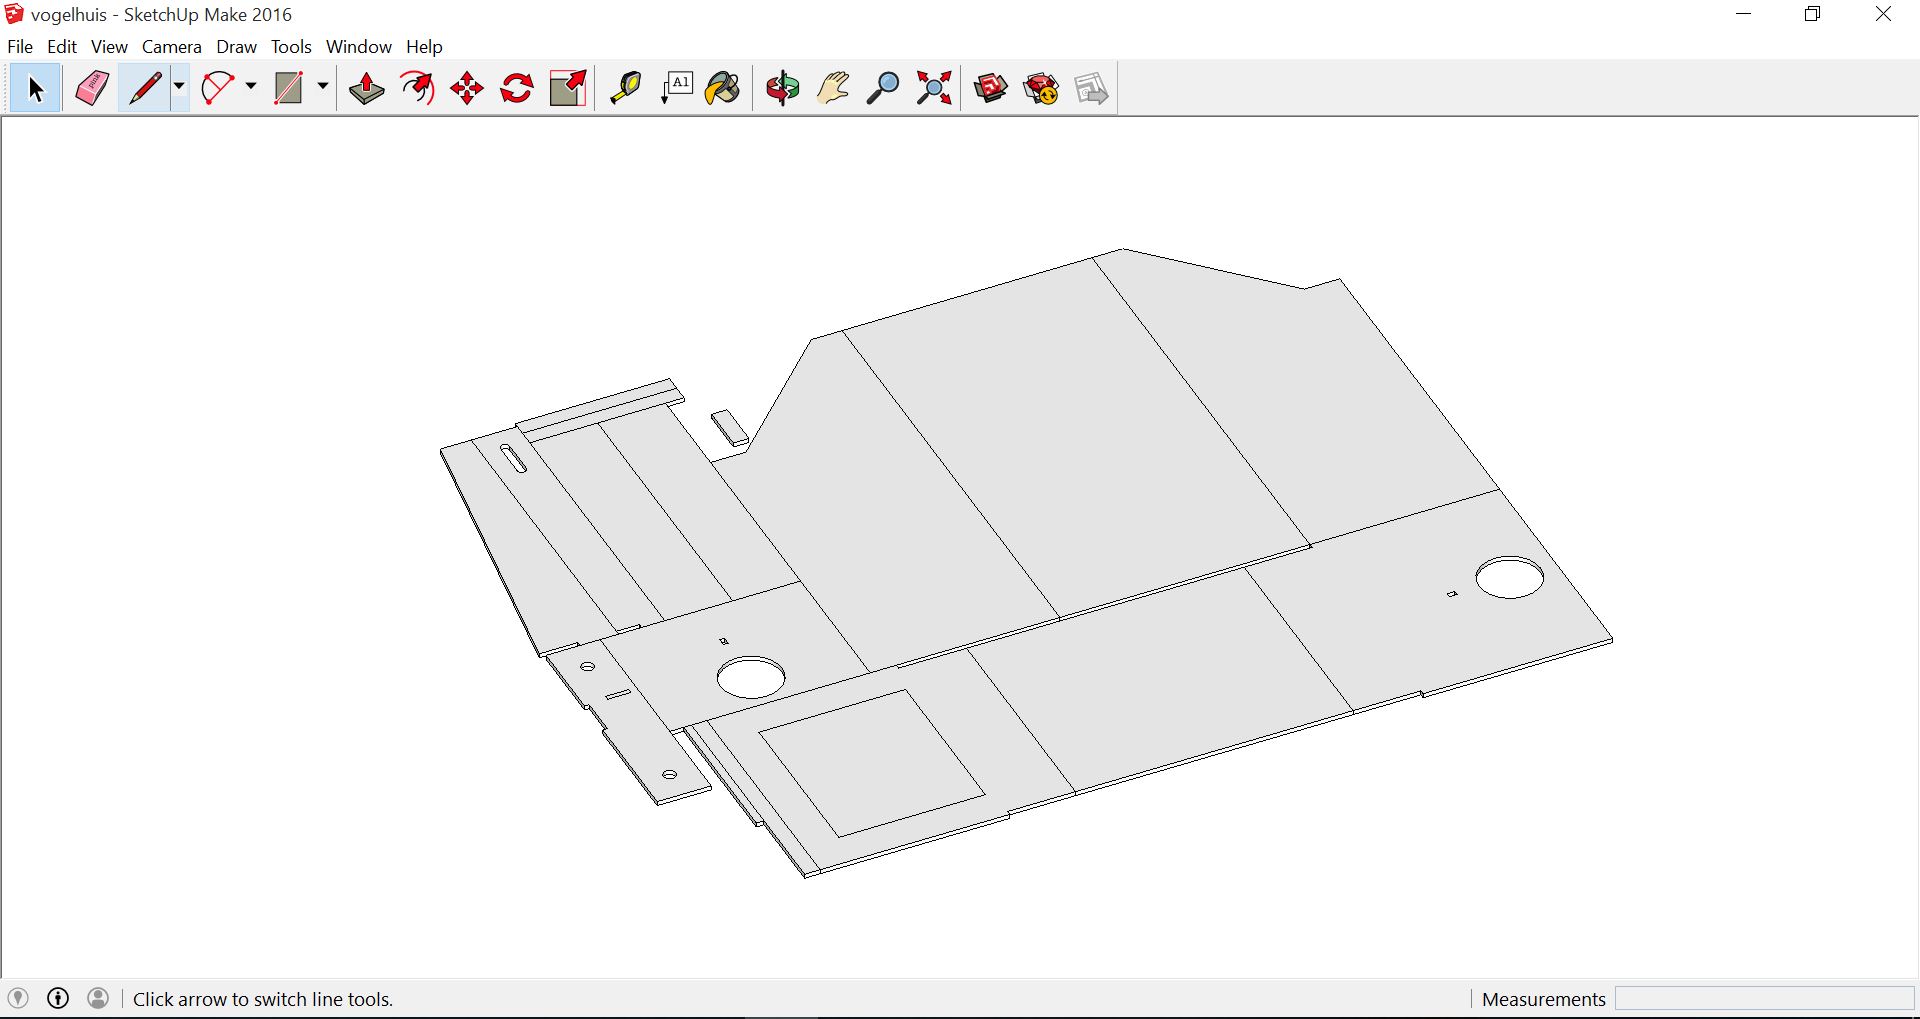This screenshot has height=1019, width=1920.
Task: Restore down the SketchUp window
Action: (x=1813, y=14)
